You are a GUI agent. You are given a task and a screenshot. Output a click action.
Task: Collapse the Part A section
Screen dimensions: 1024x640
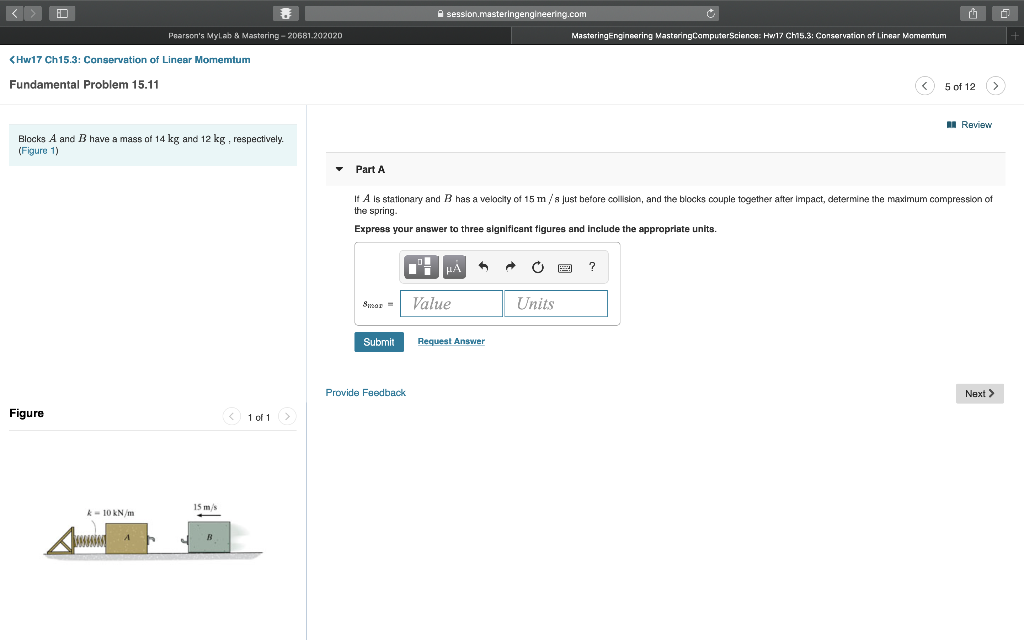click(339, 169)
